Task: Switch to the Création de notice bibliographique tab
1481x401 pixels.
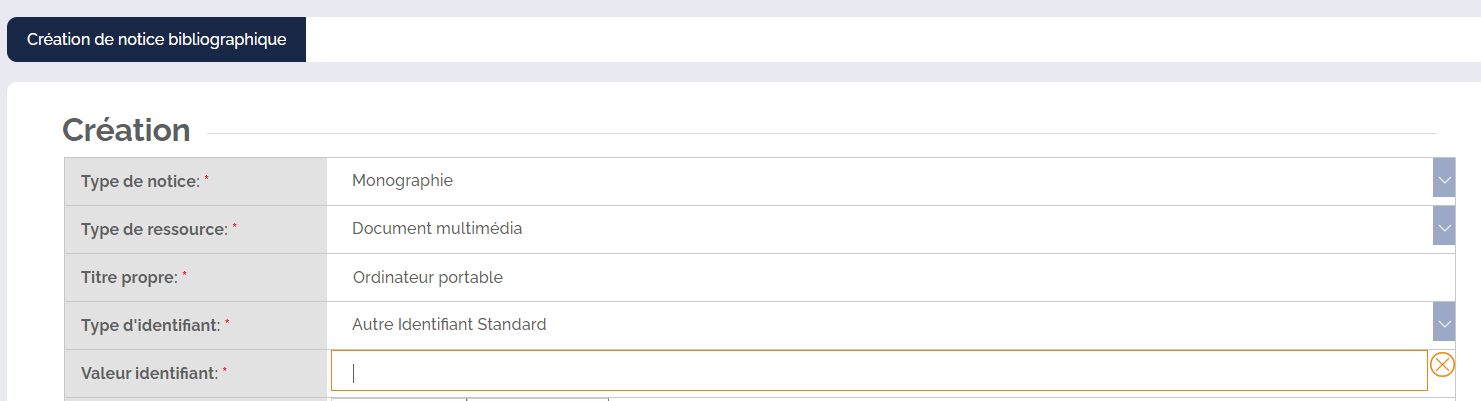Action: (156, 40)
